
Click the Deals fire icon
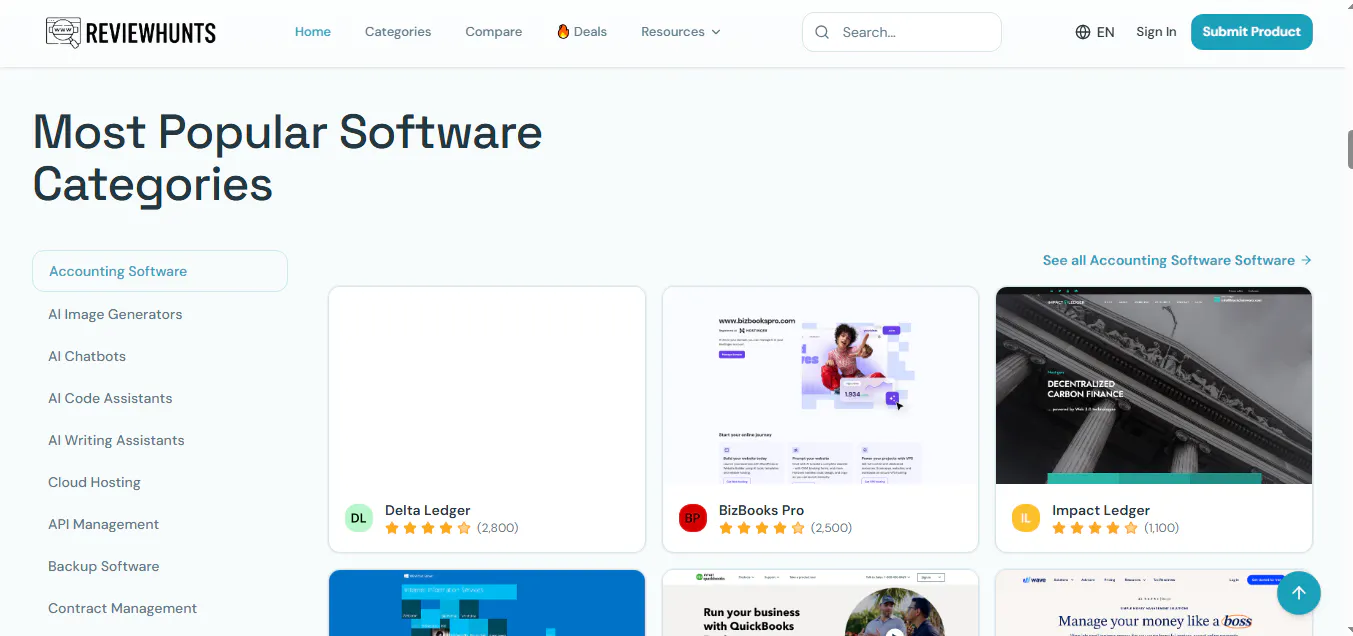pyautogui.click(x=563, y=31)
